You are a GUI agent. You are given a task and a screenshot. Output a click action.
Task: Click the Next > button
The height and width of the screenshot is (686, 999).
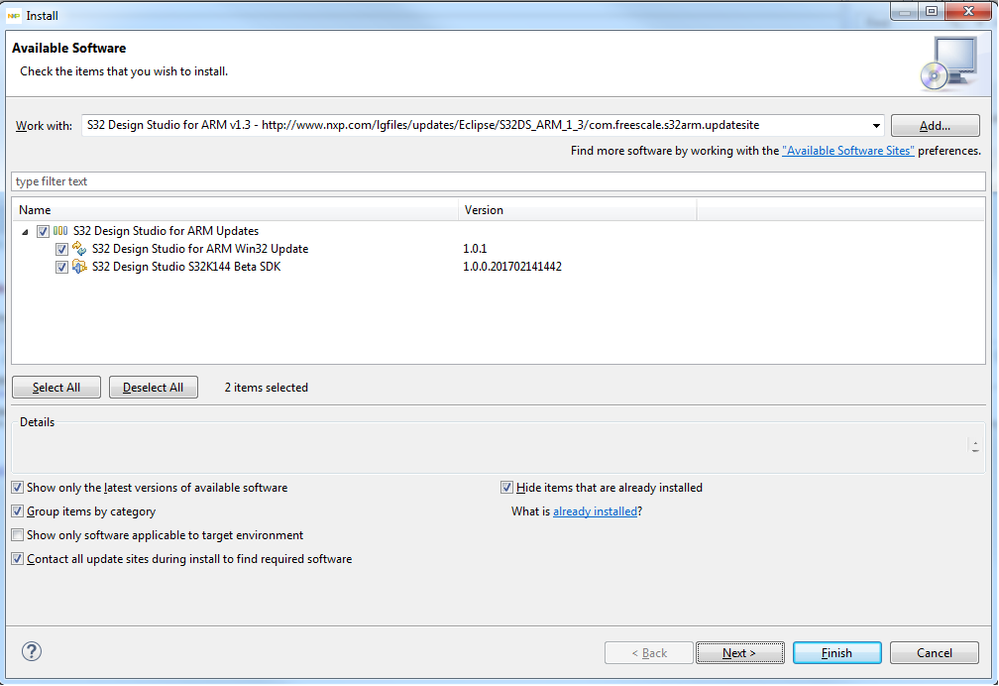[740, 653]
